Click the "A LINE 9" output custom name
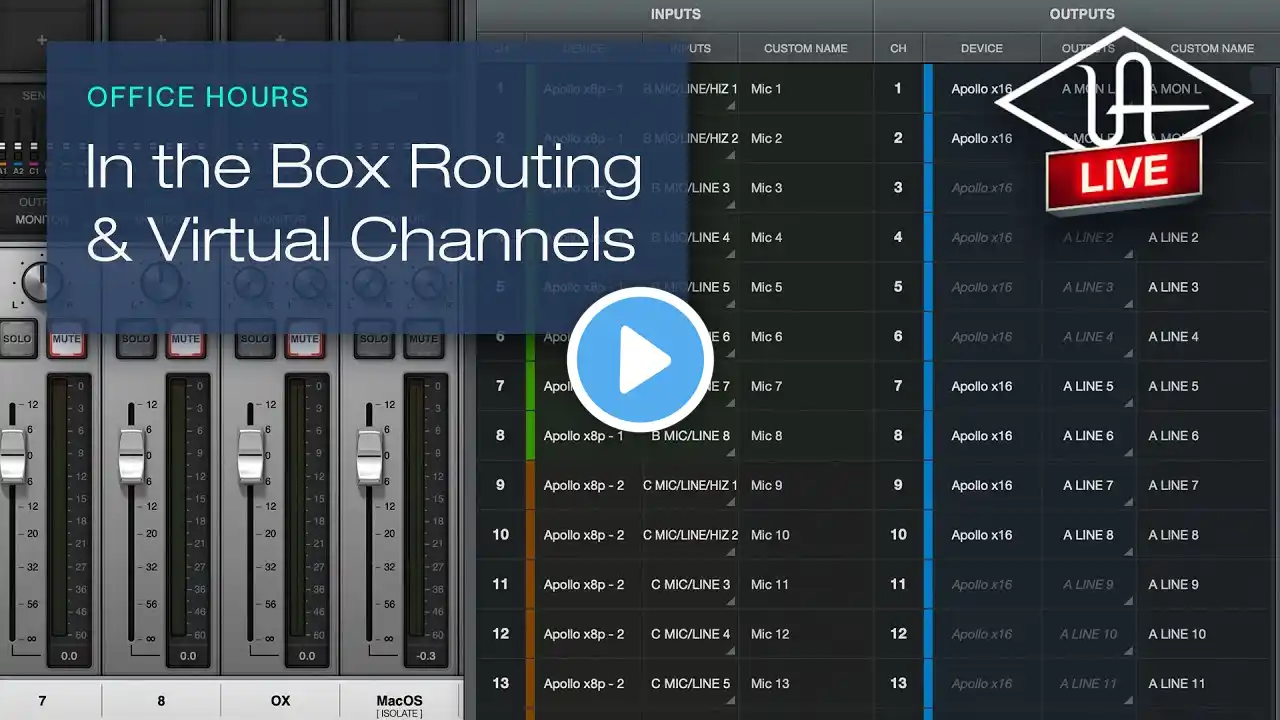This screenshot has height=720, width=1280. [x=1174, y=584]
